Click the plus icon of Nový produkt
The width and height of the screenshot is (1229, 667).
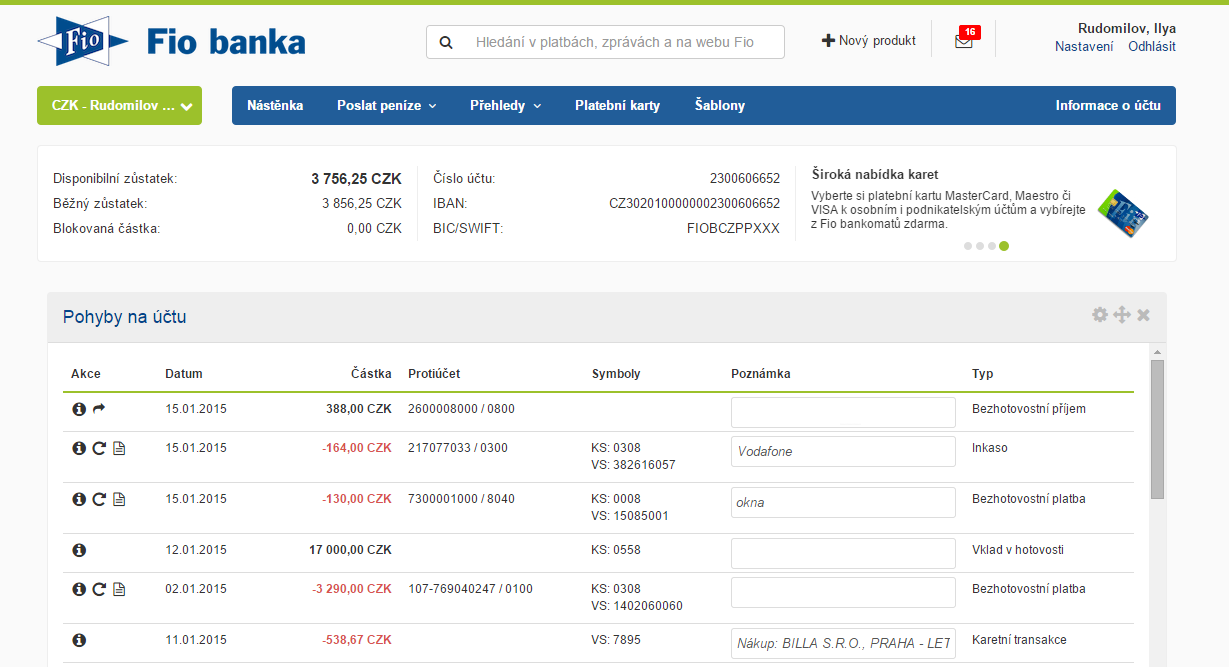click(x=828, y=41)
